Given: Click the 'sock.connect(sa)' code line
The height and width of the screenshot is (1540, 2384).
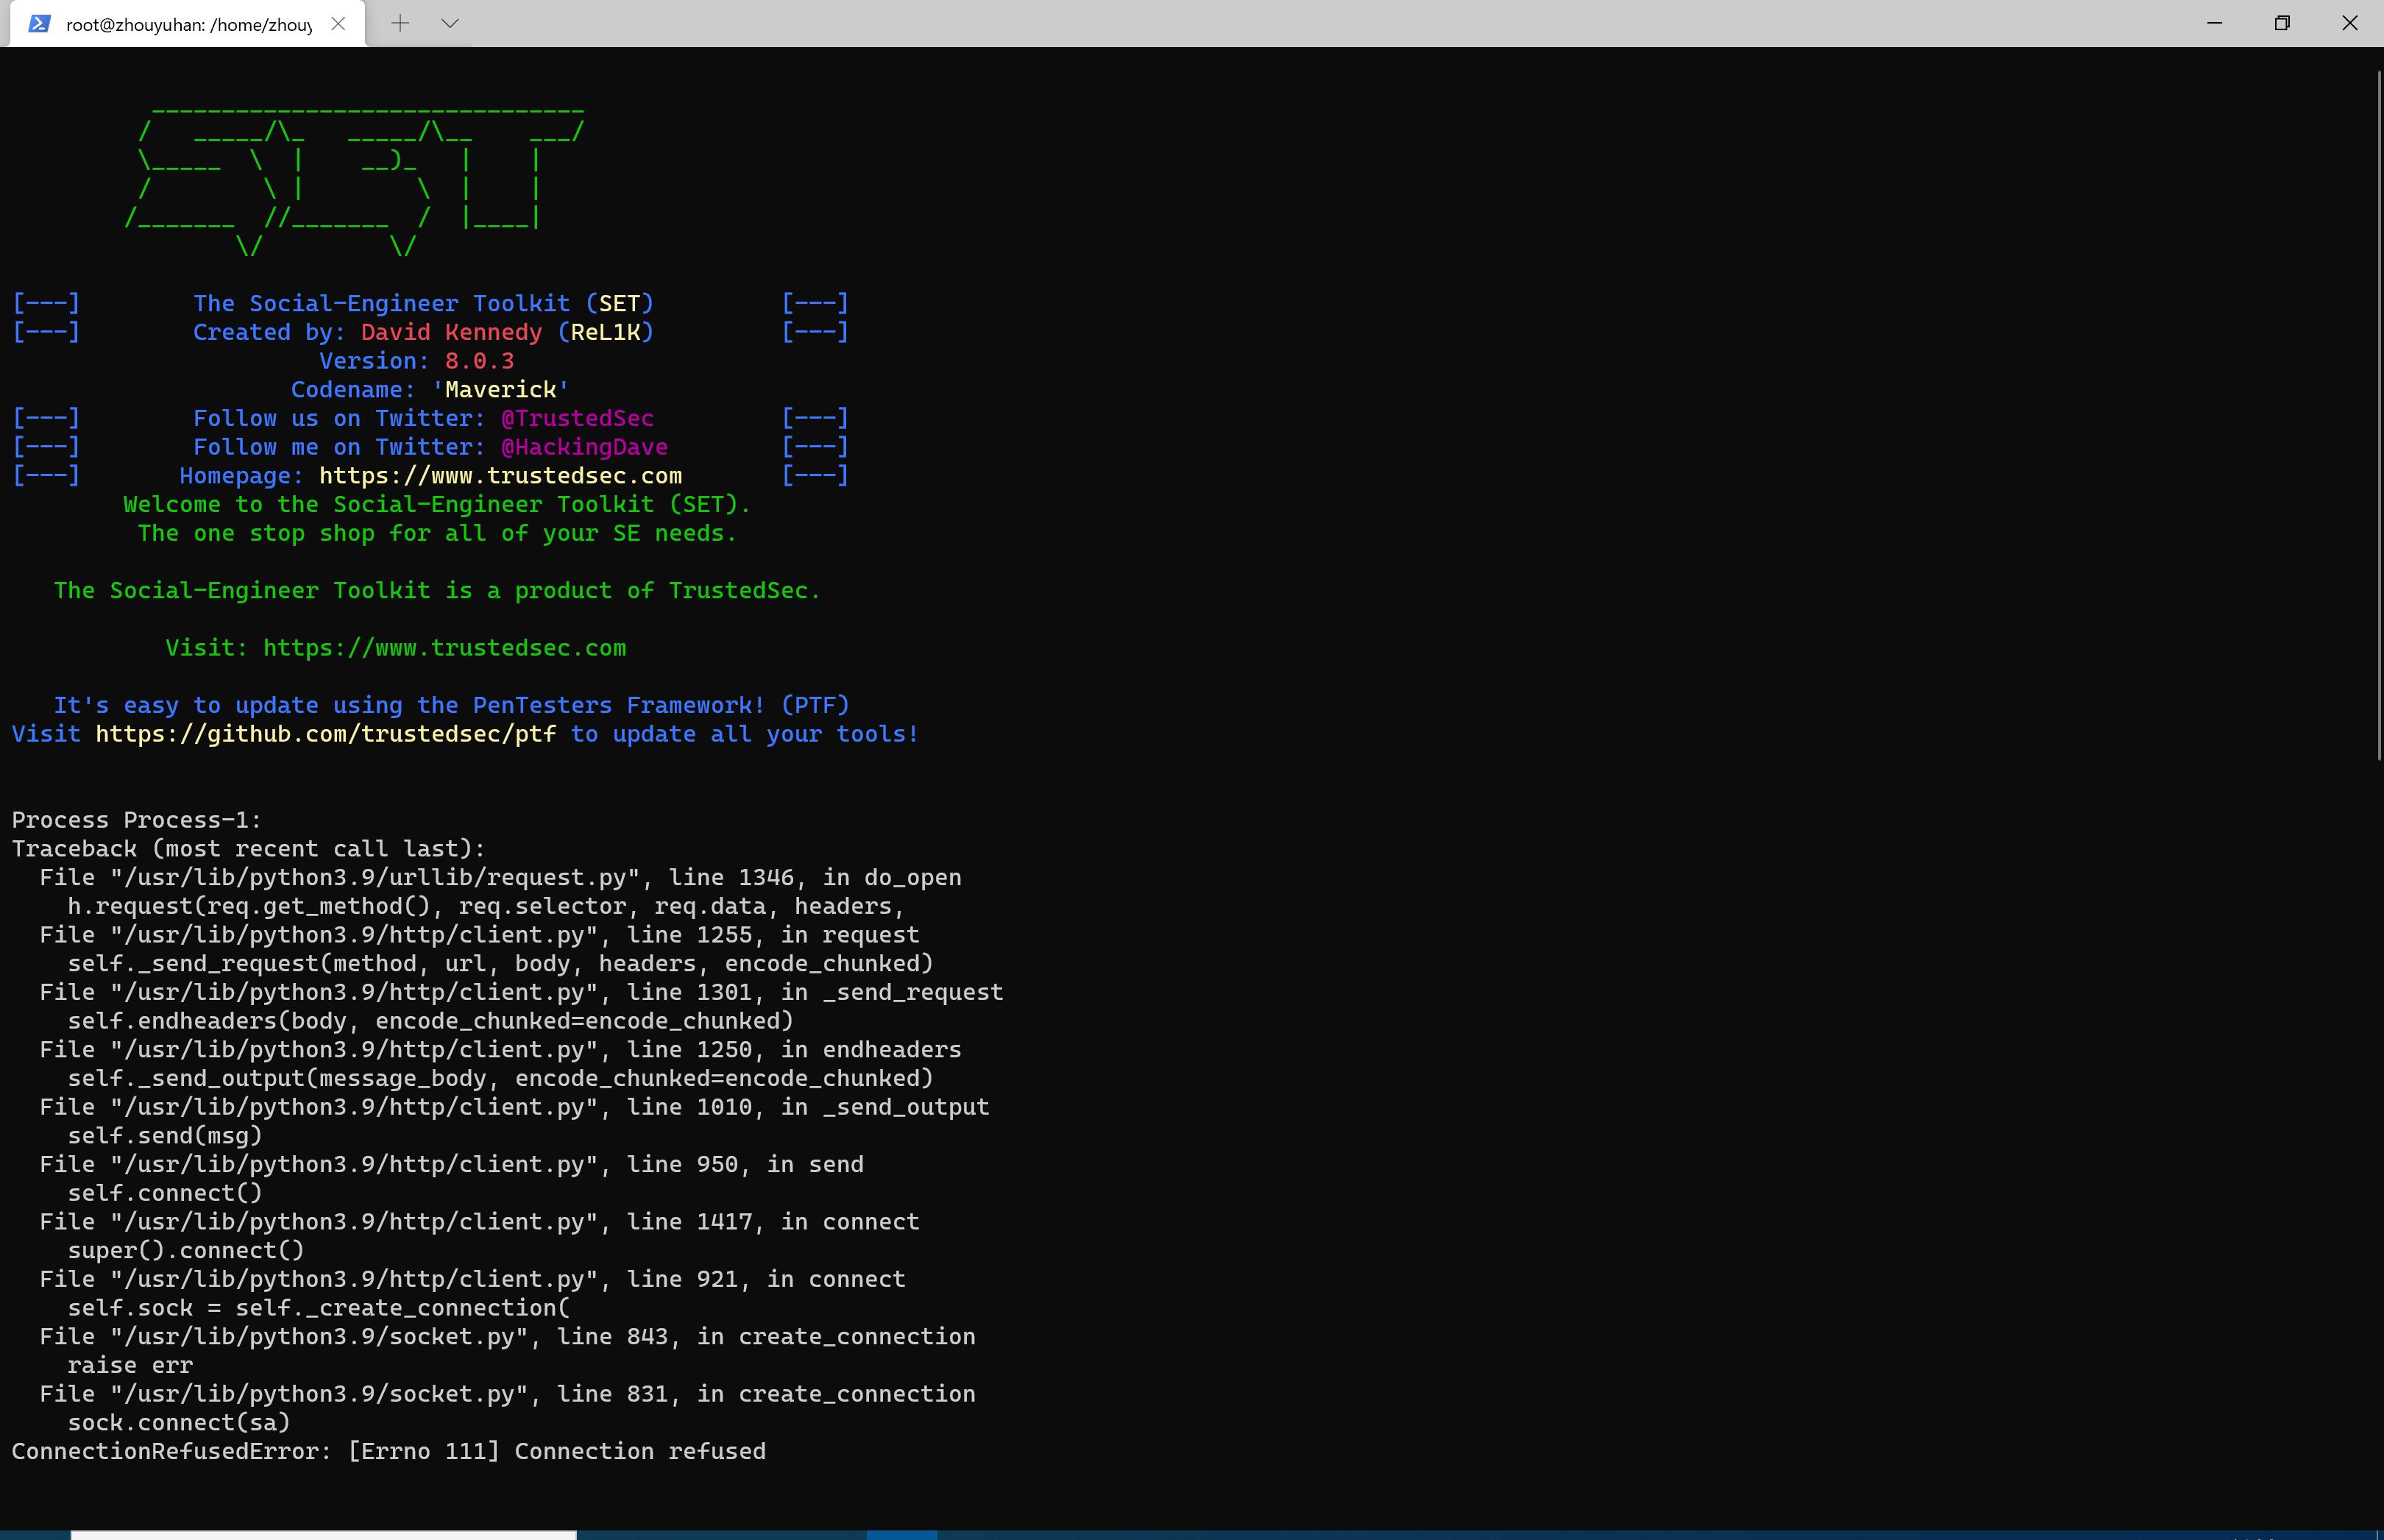Looking at the screenshot, I should pos(179,1423).
